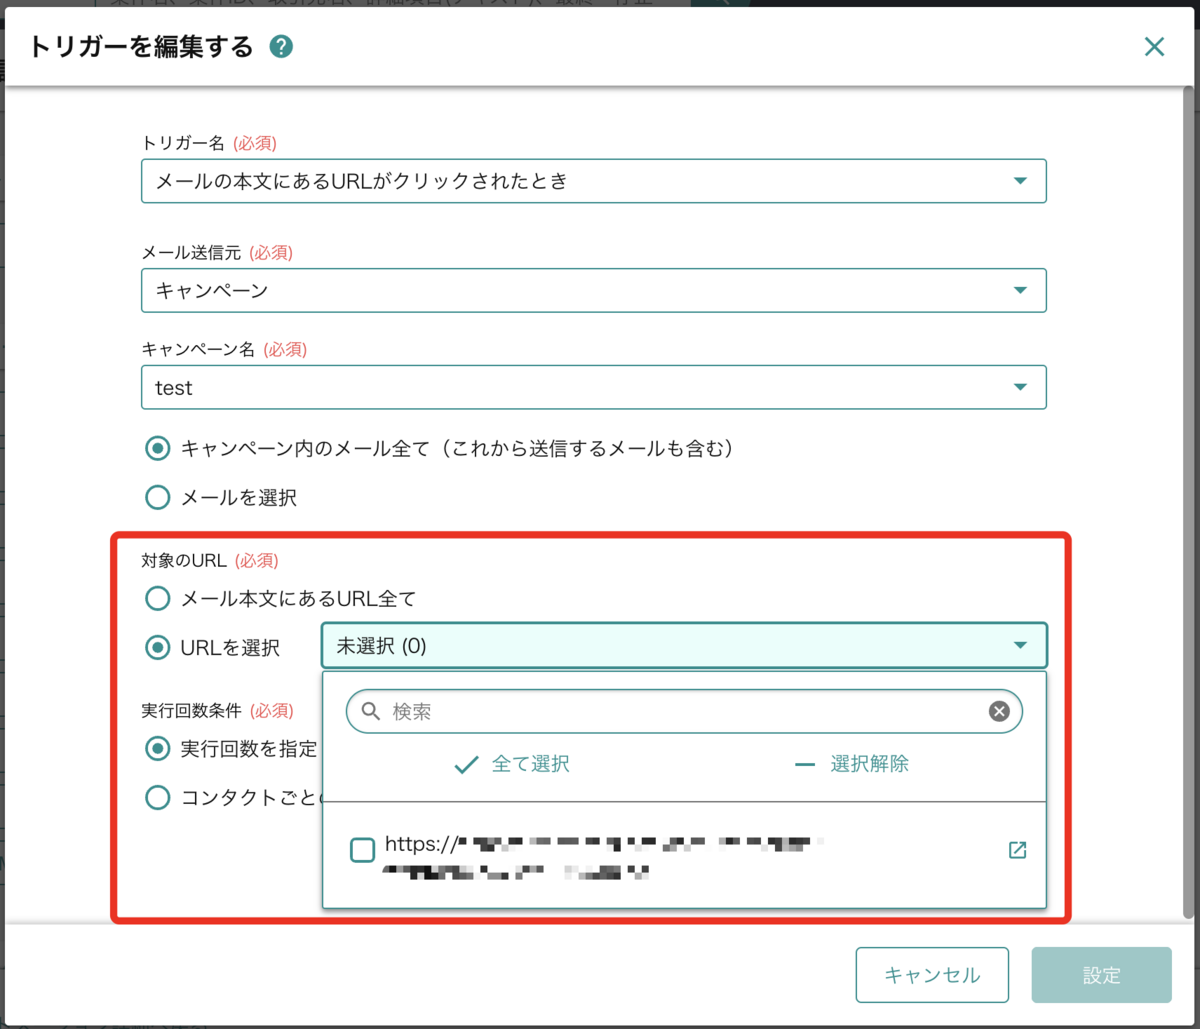This screenshot has width=1200, height=1029.
Task: Click the checkmark icon for 全て選択
Action: point(465,765)
